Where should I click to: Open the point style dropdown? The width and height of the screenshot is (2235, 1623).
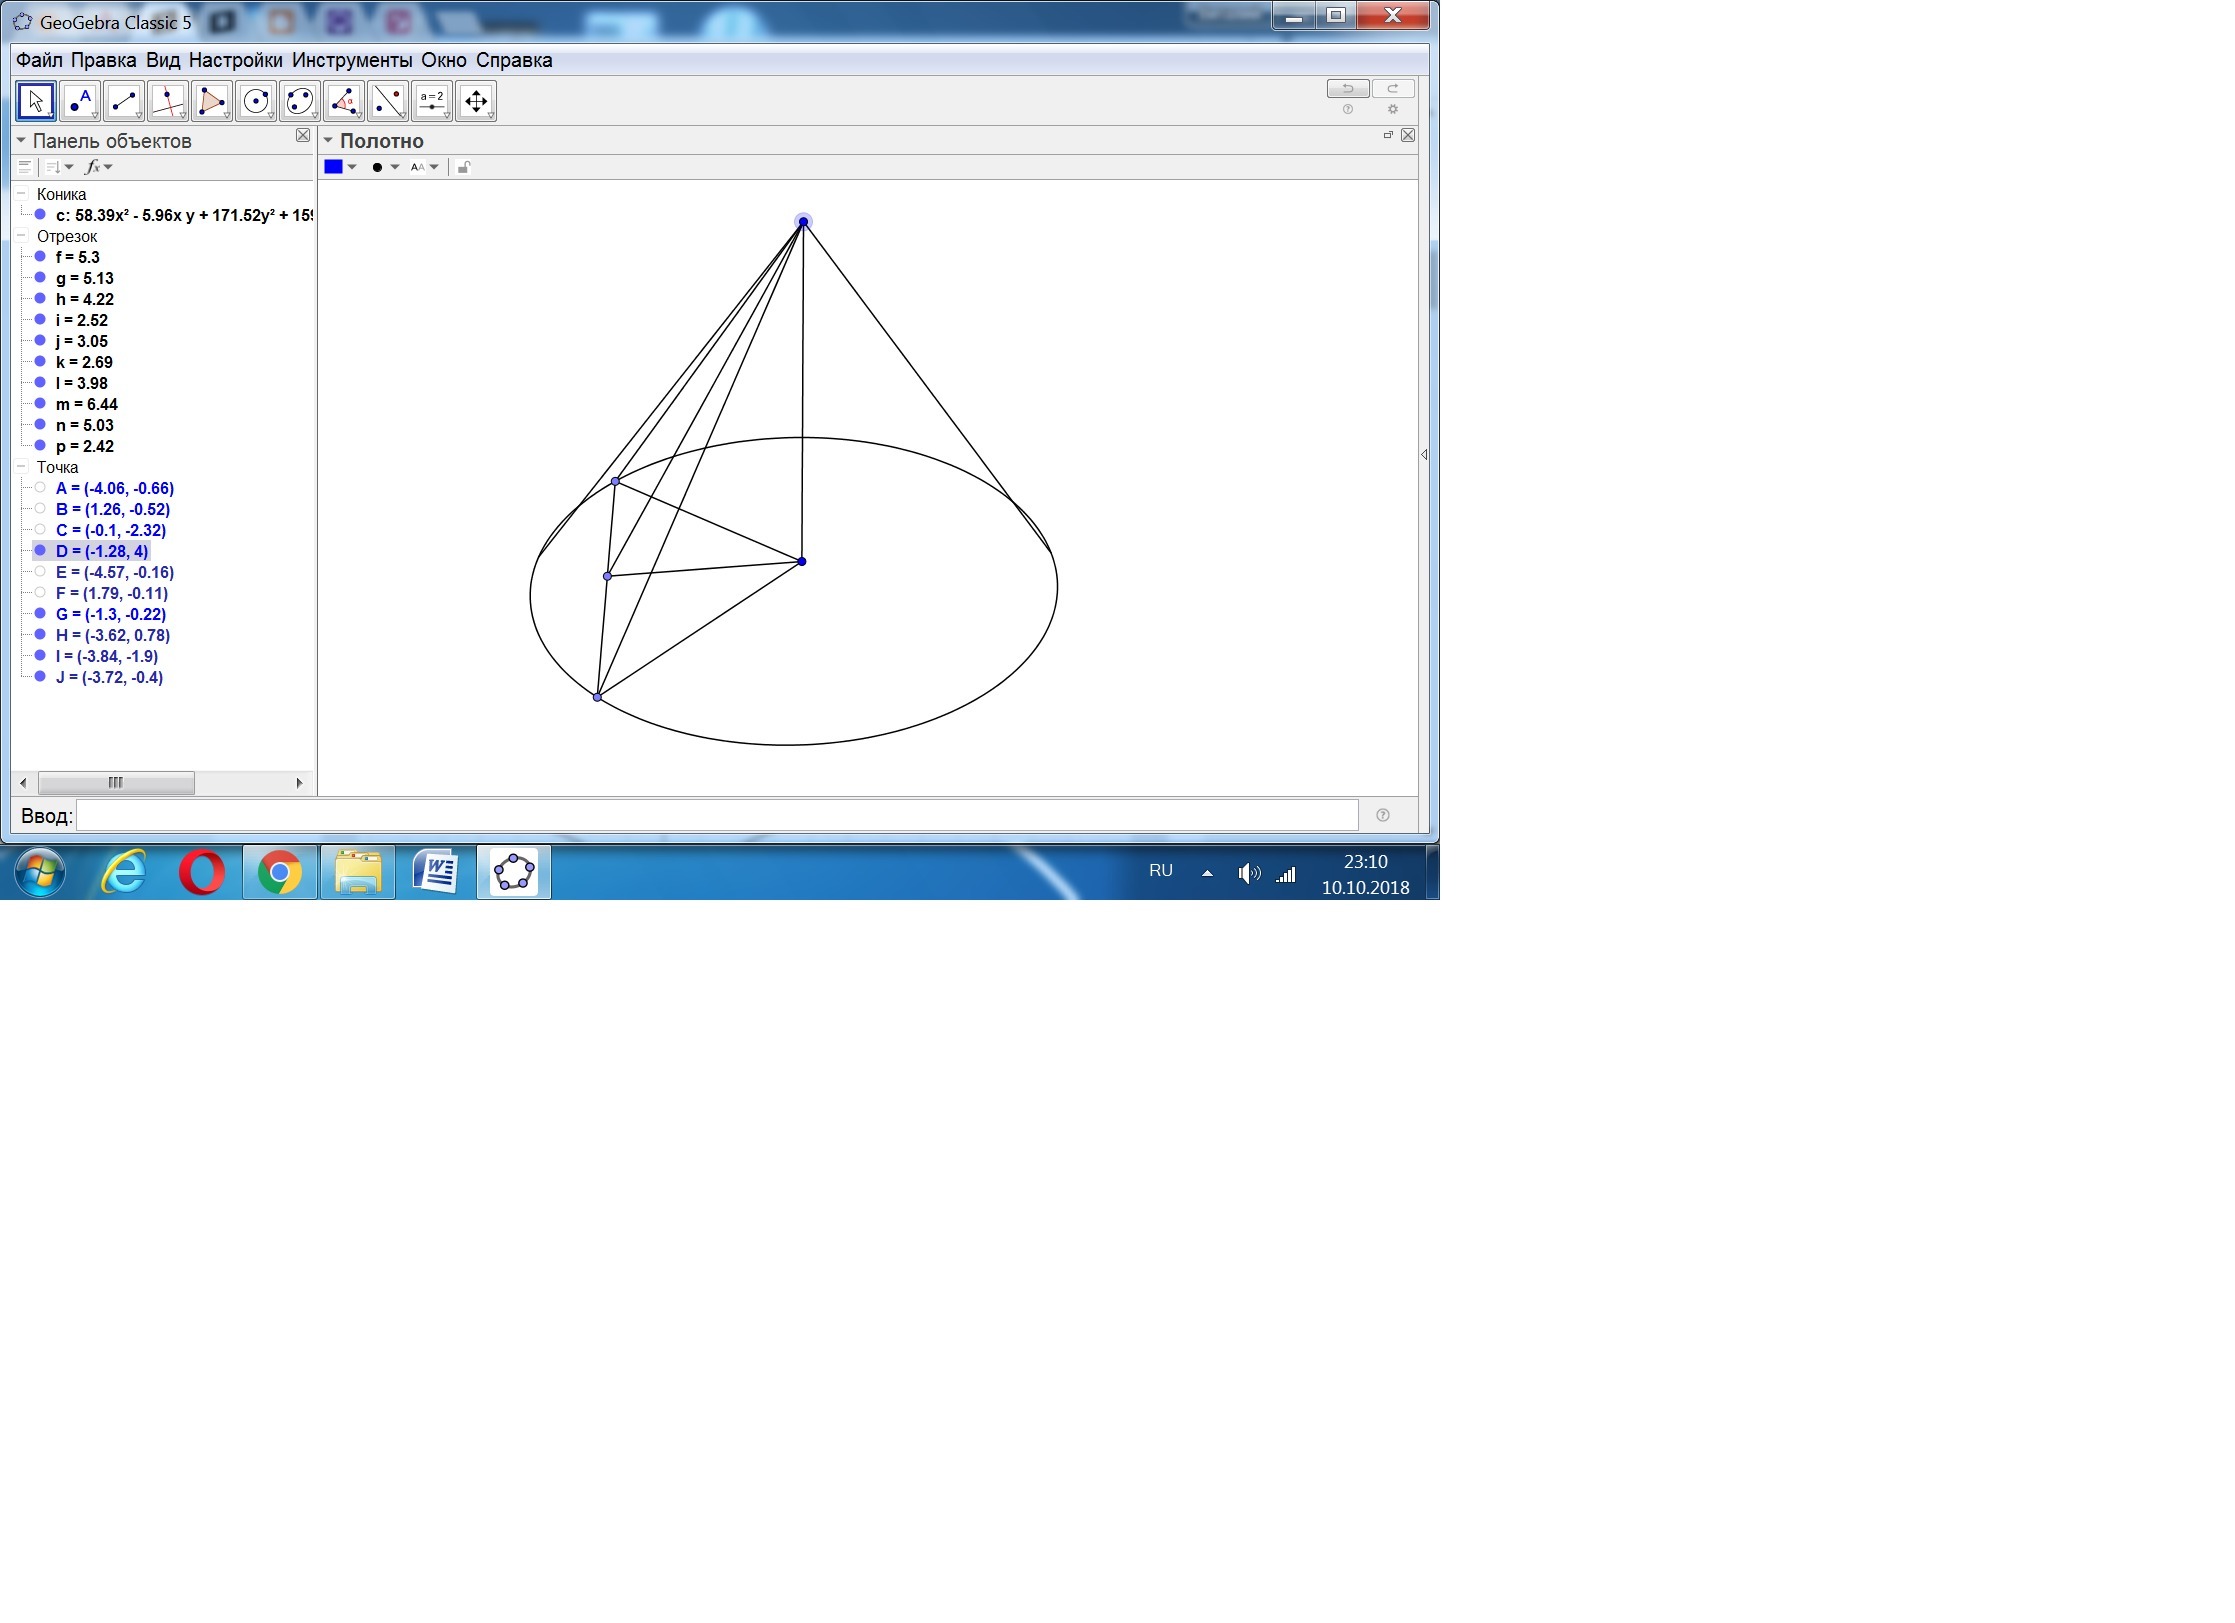[x=394, y=167]
